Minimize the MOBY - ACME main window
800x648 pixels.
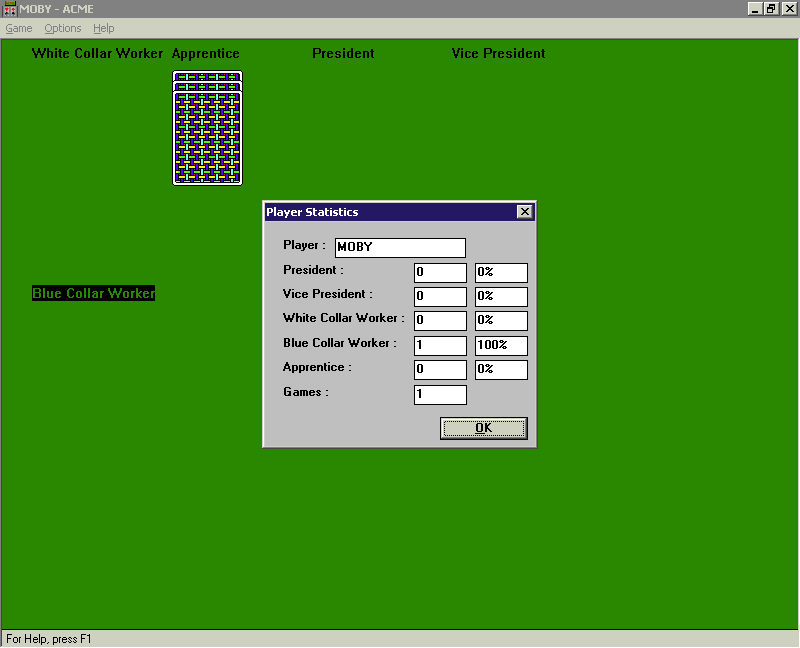coord(756,9)
